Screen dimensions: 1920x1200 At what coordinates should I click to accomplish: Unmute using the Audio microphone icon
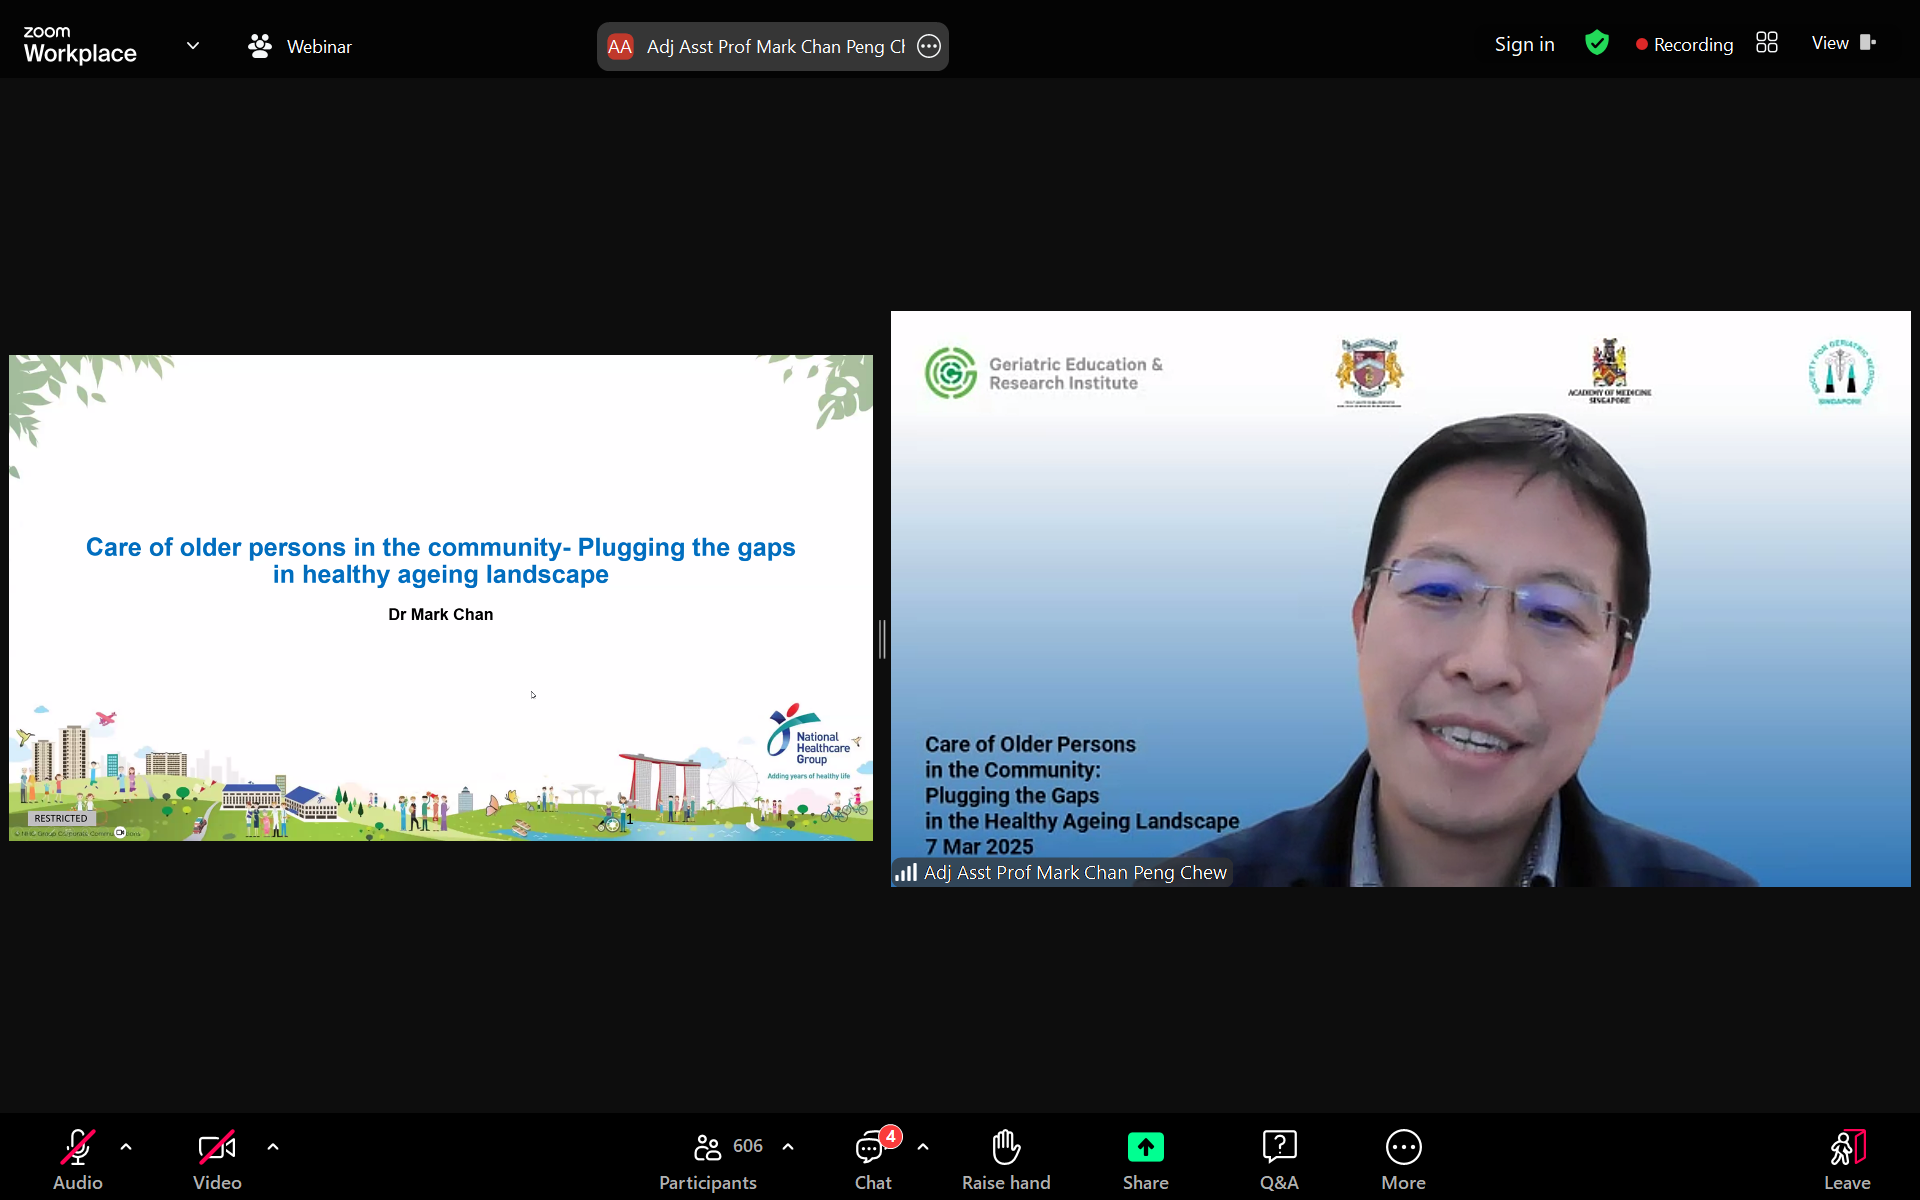(x=78, y=1148)
